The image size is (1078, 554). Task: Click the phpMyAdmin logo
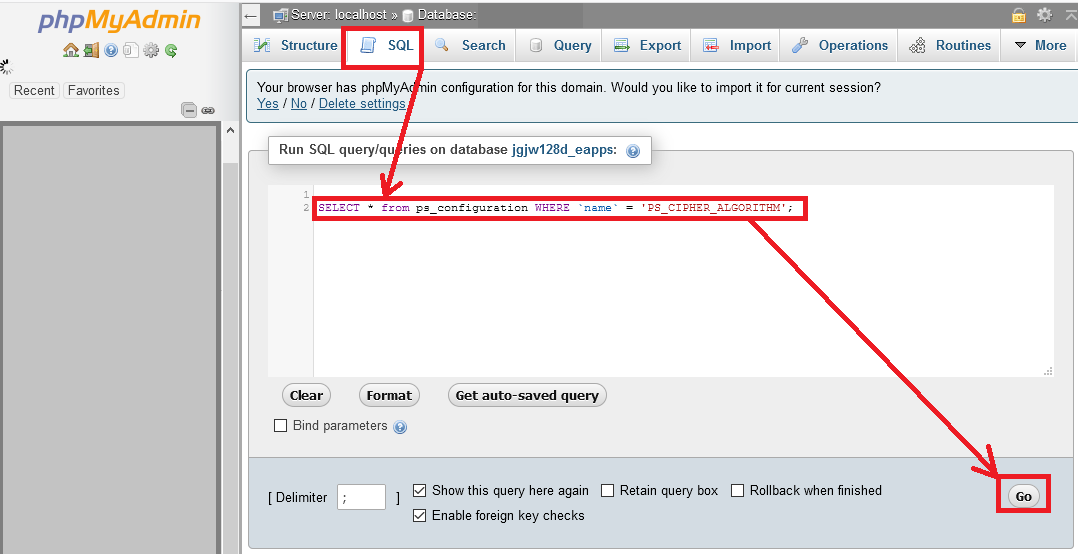119,21
